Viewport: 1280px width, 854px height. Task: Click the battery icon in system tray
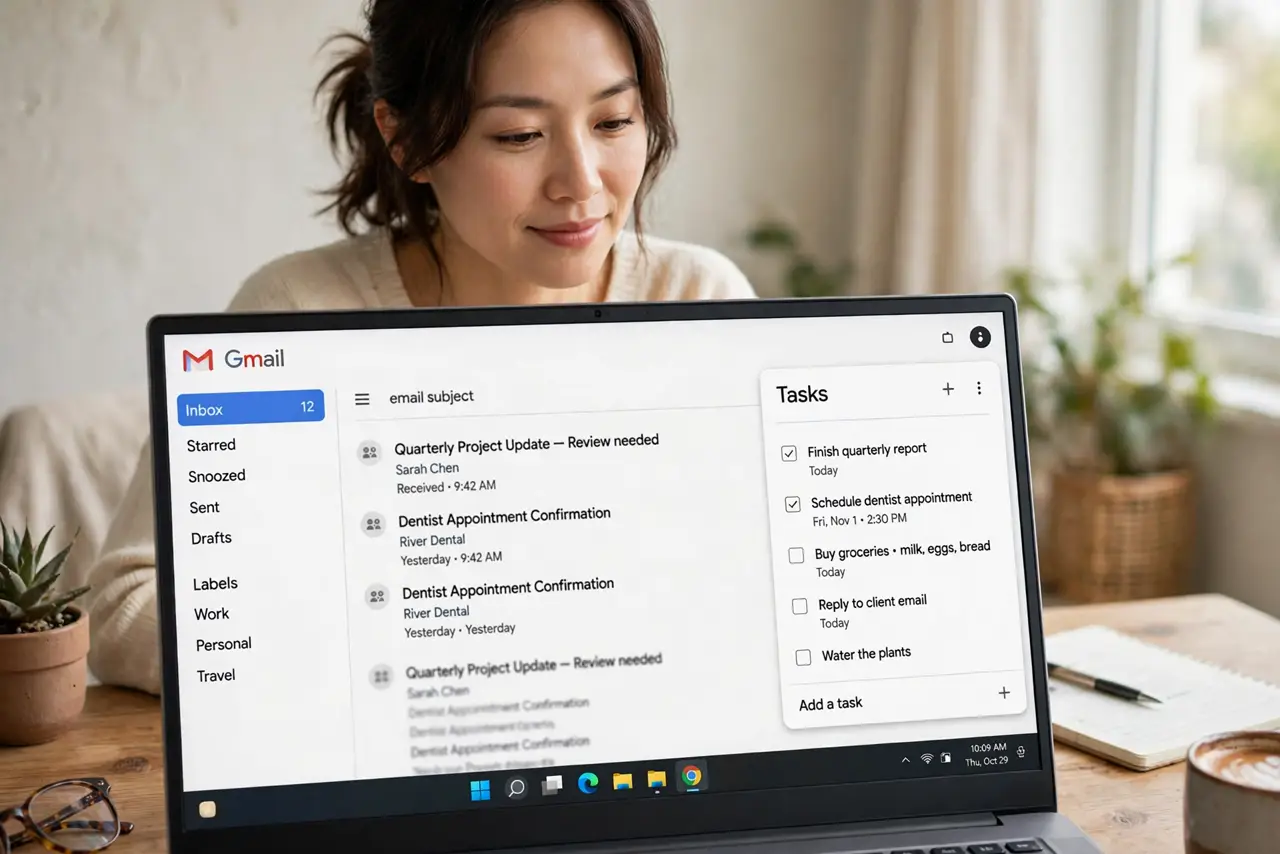point(945,758)
